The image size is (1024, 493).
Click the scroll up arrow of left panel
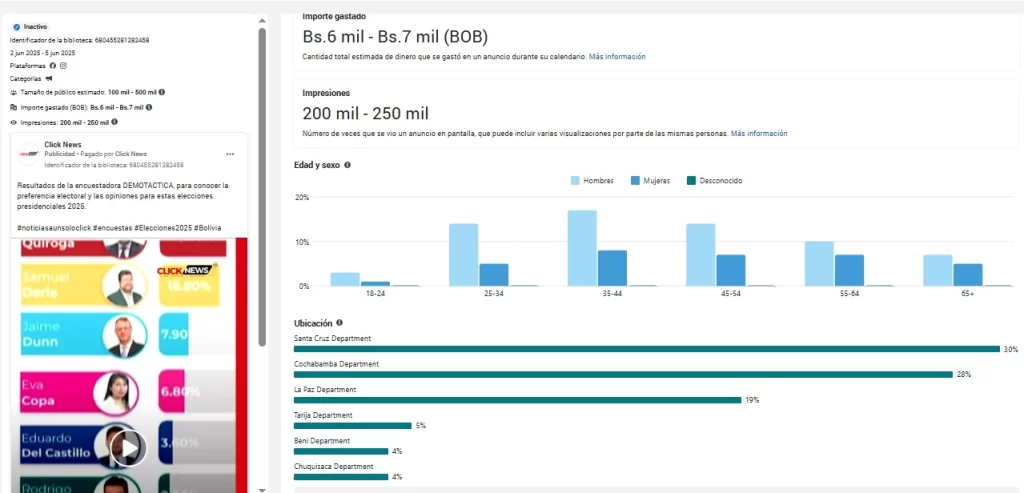click(x=262, y=20)
